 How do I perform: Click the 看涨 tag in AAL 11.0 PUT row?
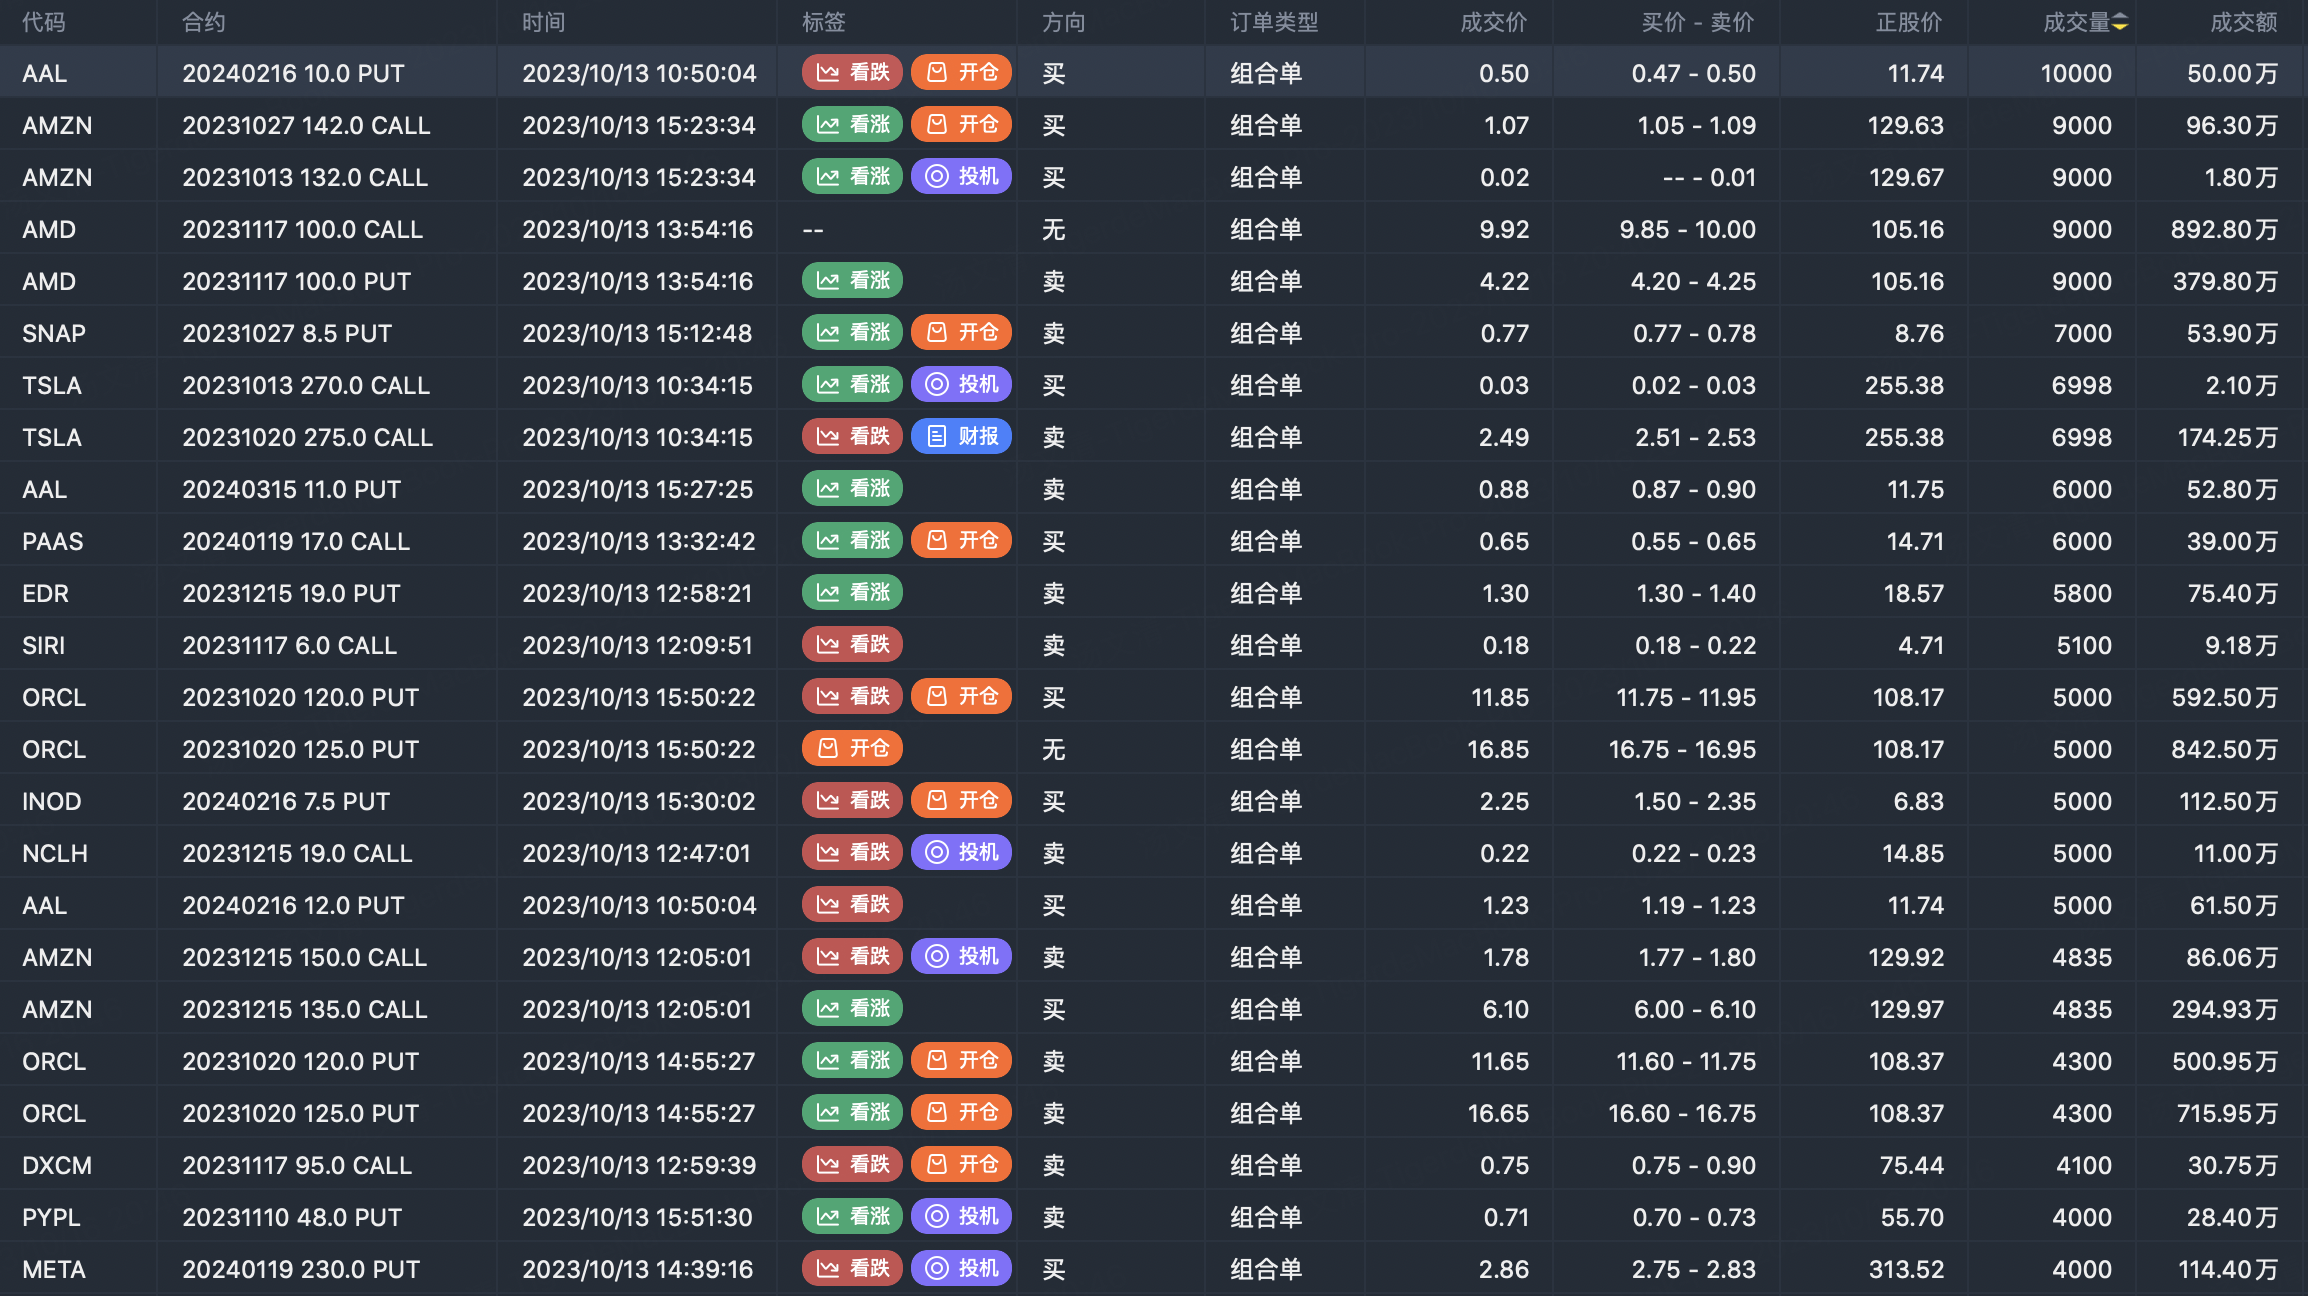pyautogui.click(x=853, y=488)
